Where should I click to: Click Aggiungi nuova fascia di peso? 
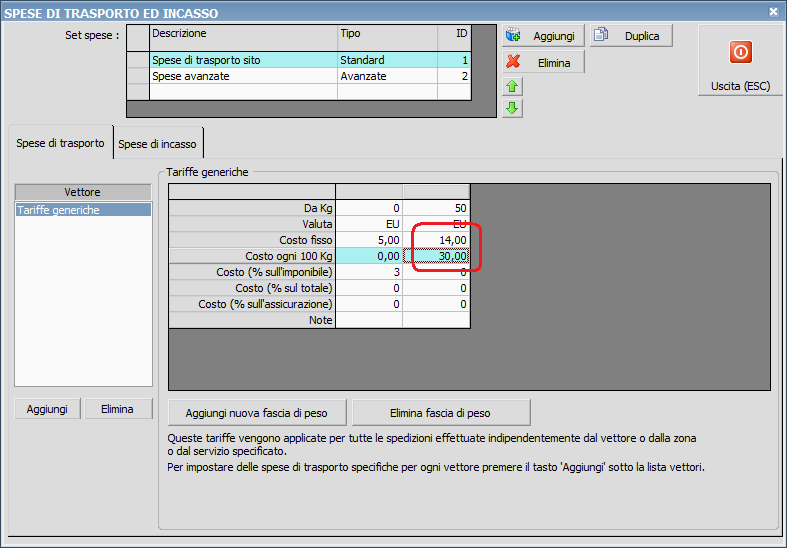pyautogui.click(x=257, y=413)
